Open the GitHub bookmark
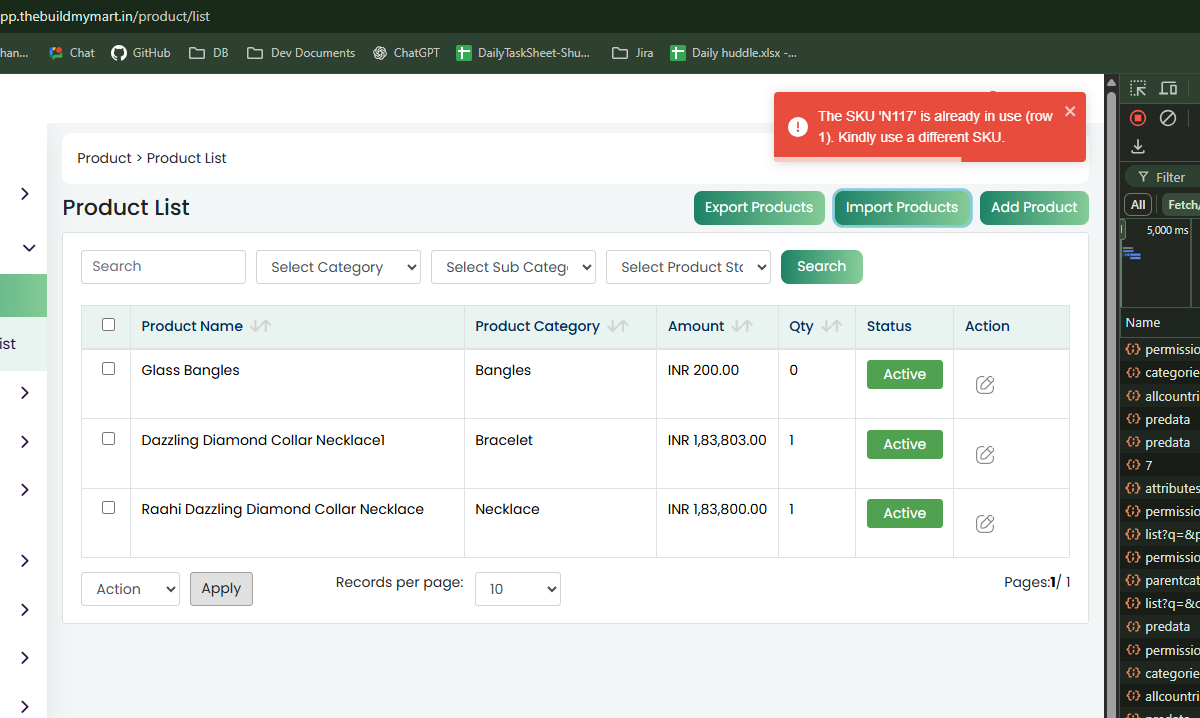Image resolution: width=1200 pixels, height=718 pixels. (x=141, y=53)
